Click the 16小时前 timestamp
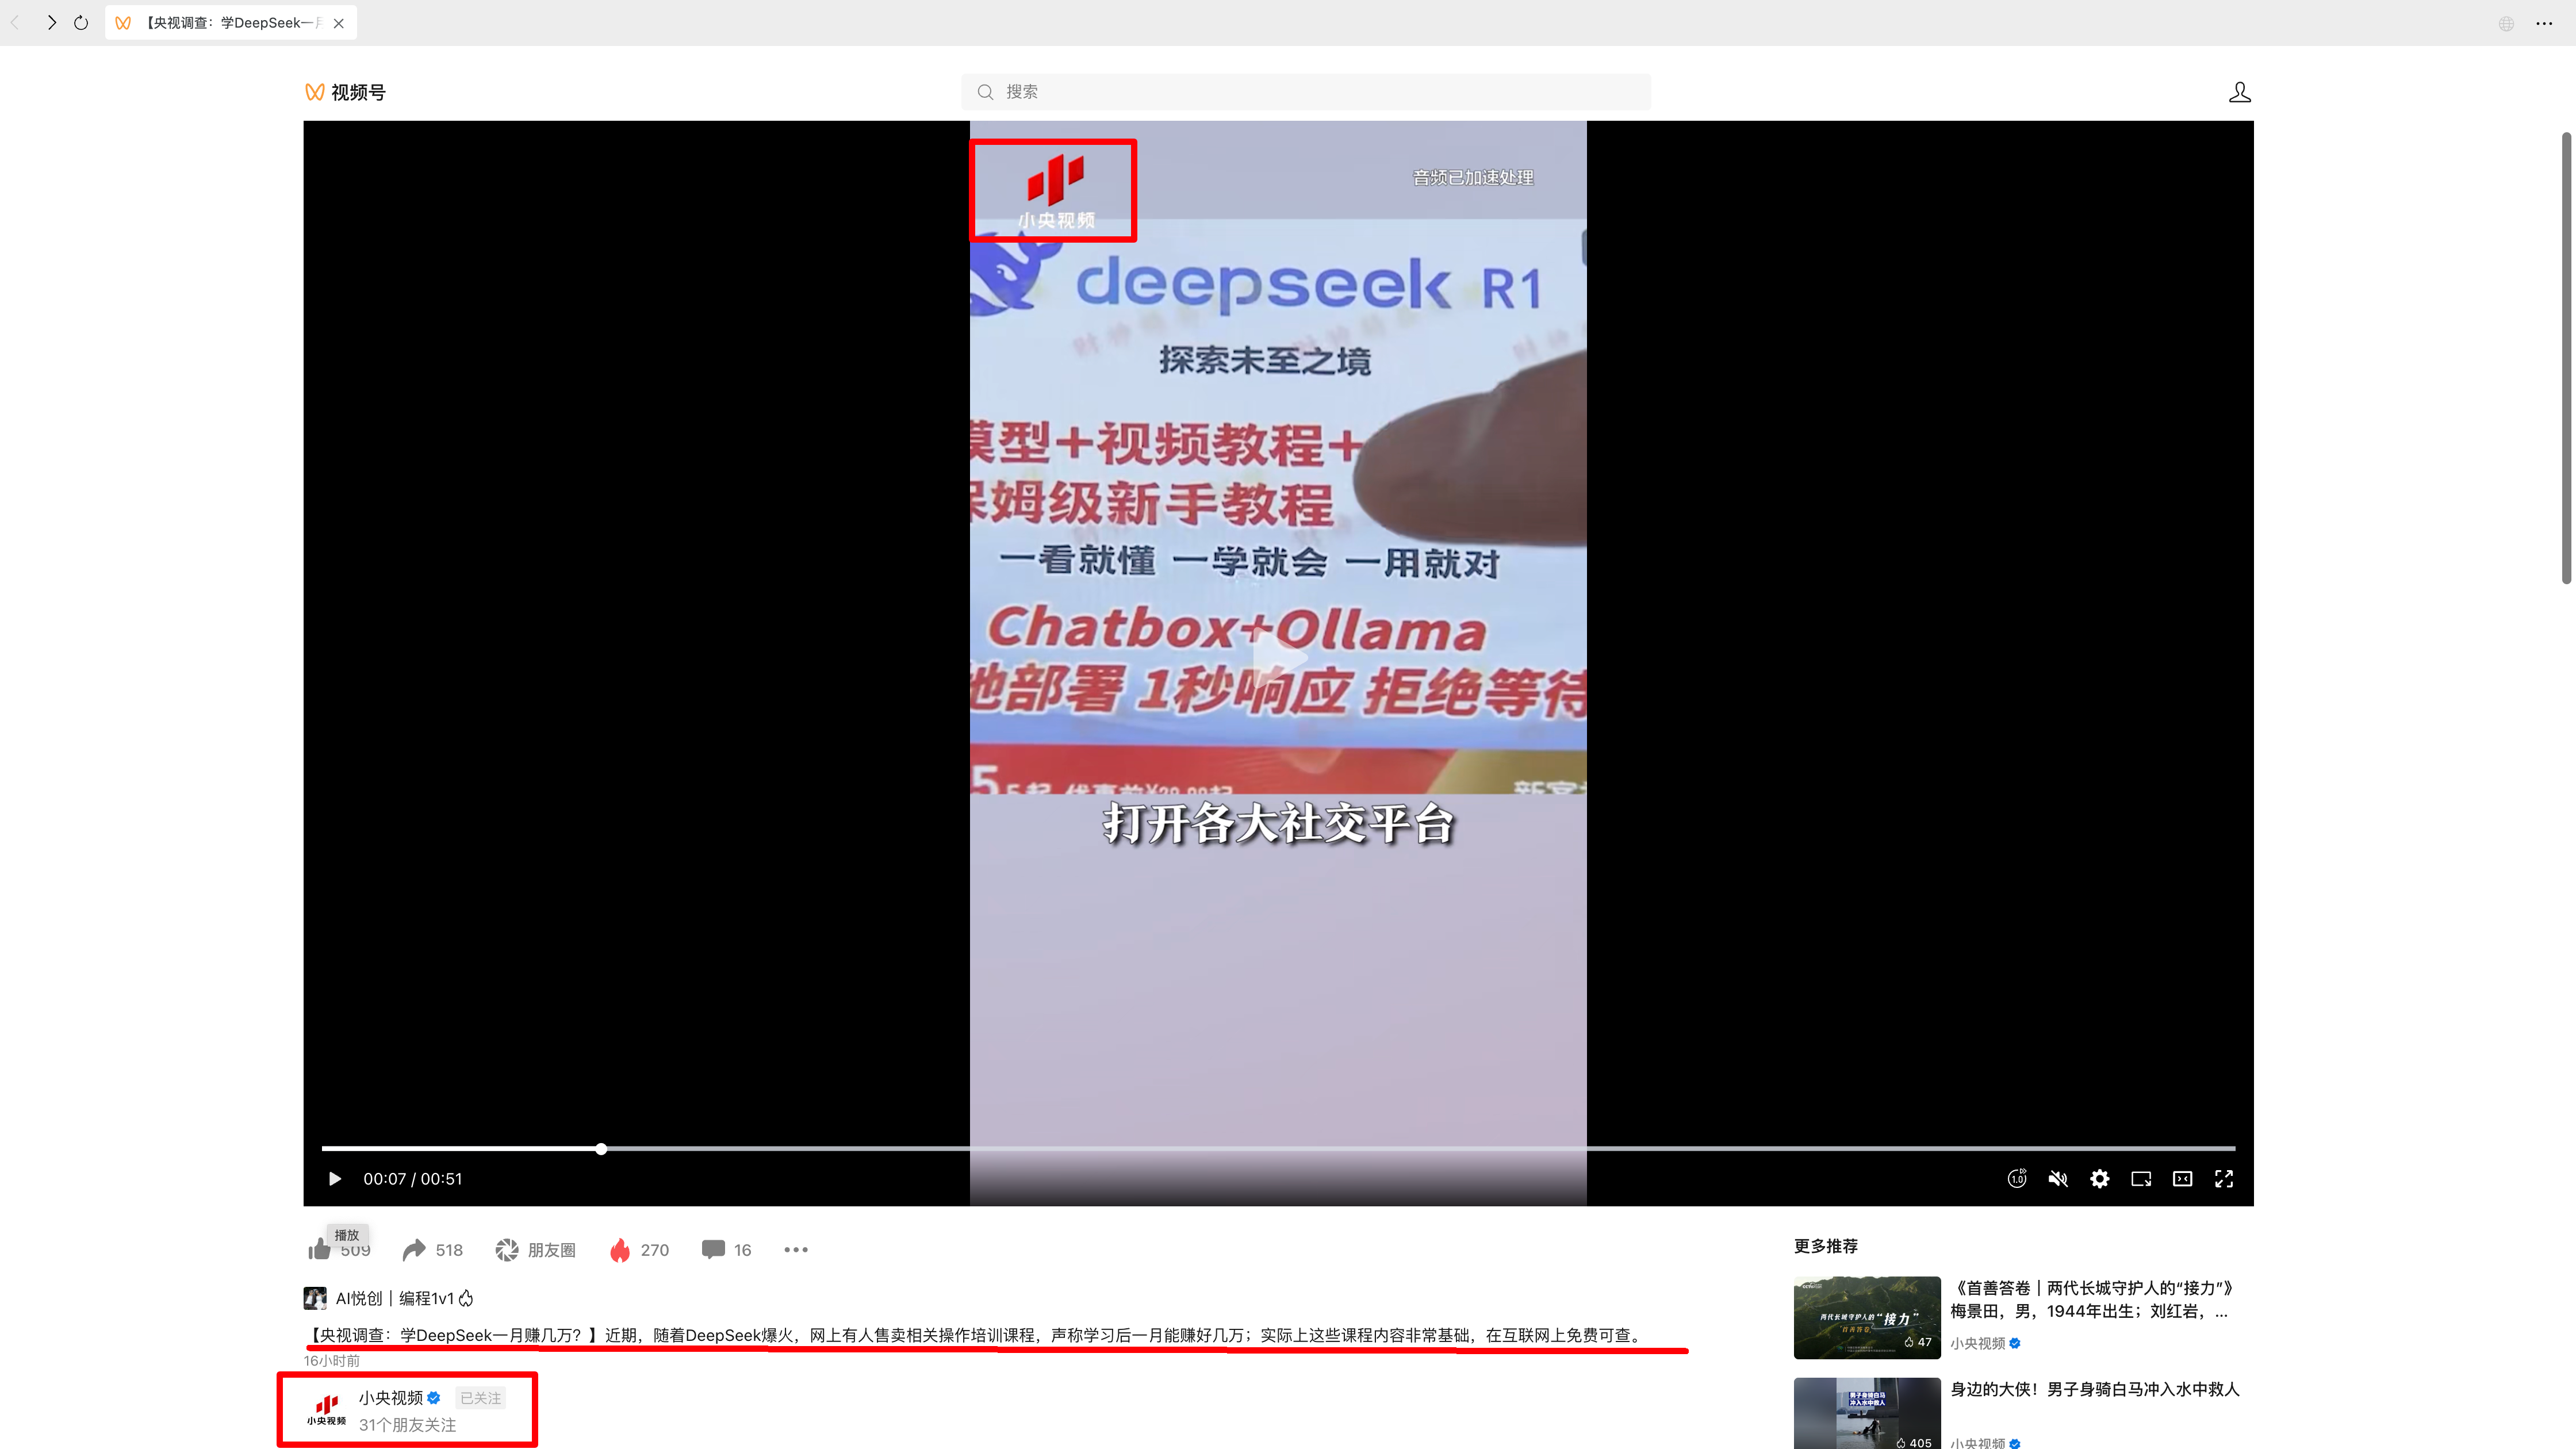The height and width of the screenshot is (1449, 2576). [x=332, y=1361]
